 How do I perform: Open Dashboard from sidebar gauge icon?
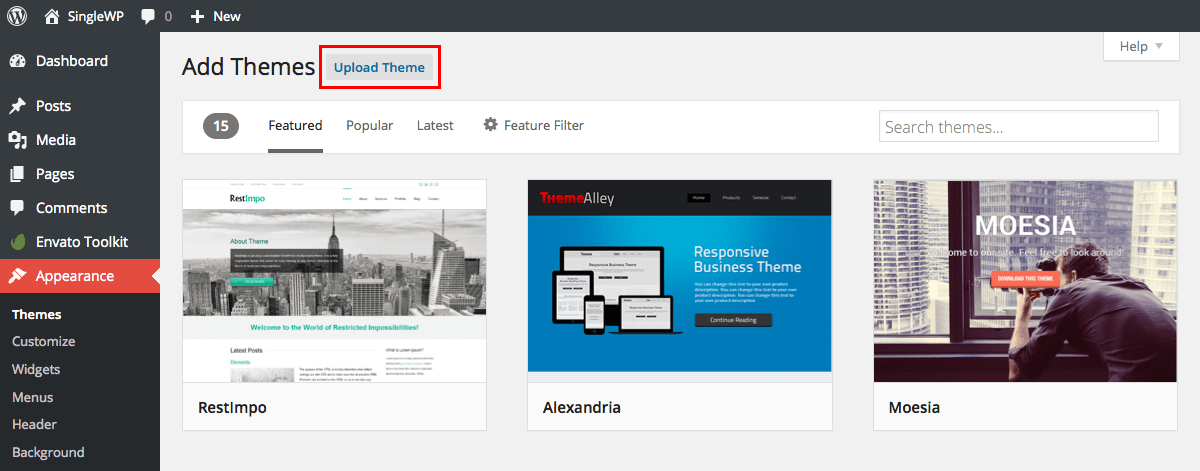17,61
